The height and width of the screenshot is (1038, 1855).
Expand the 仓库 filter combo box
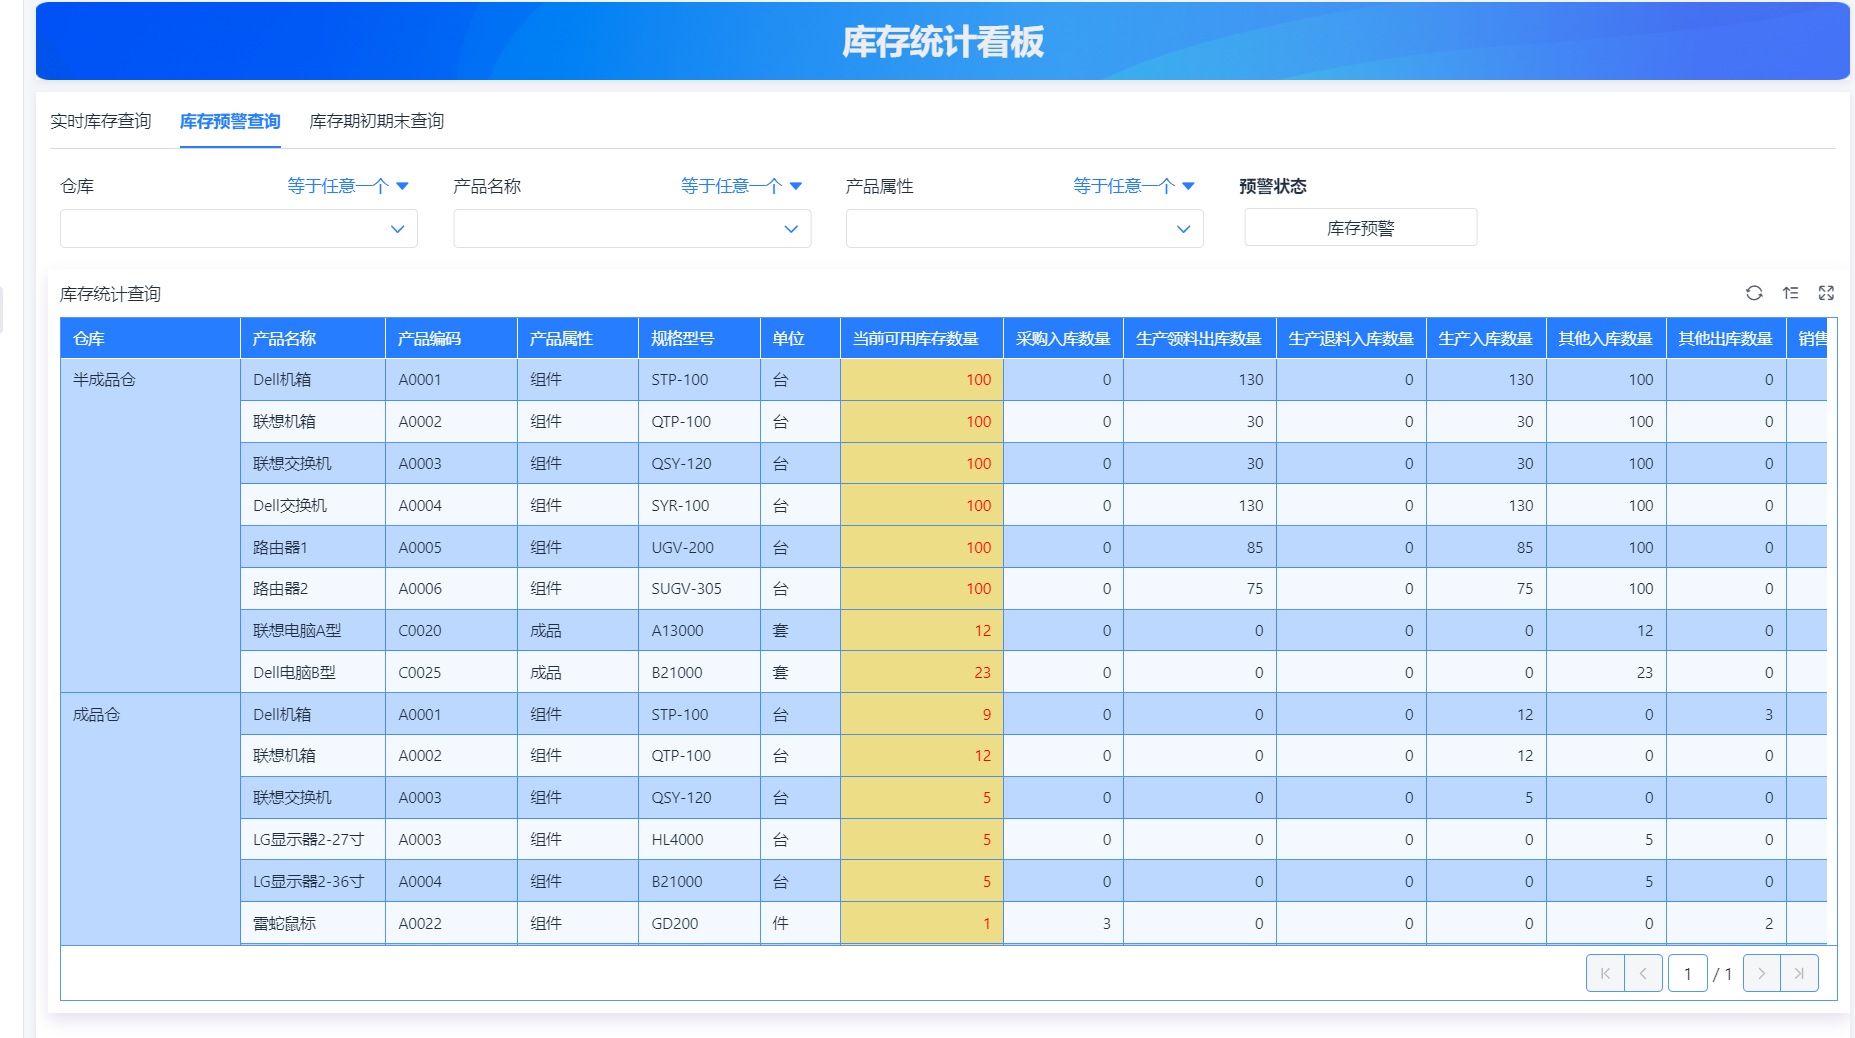239,228
